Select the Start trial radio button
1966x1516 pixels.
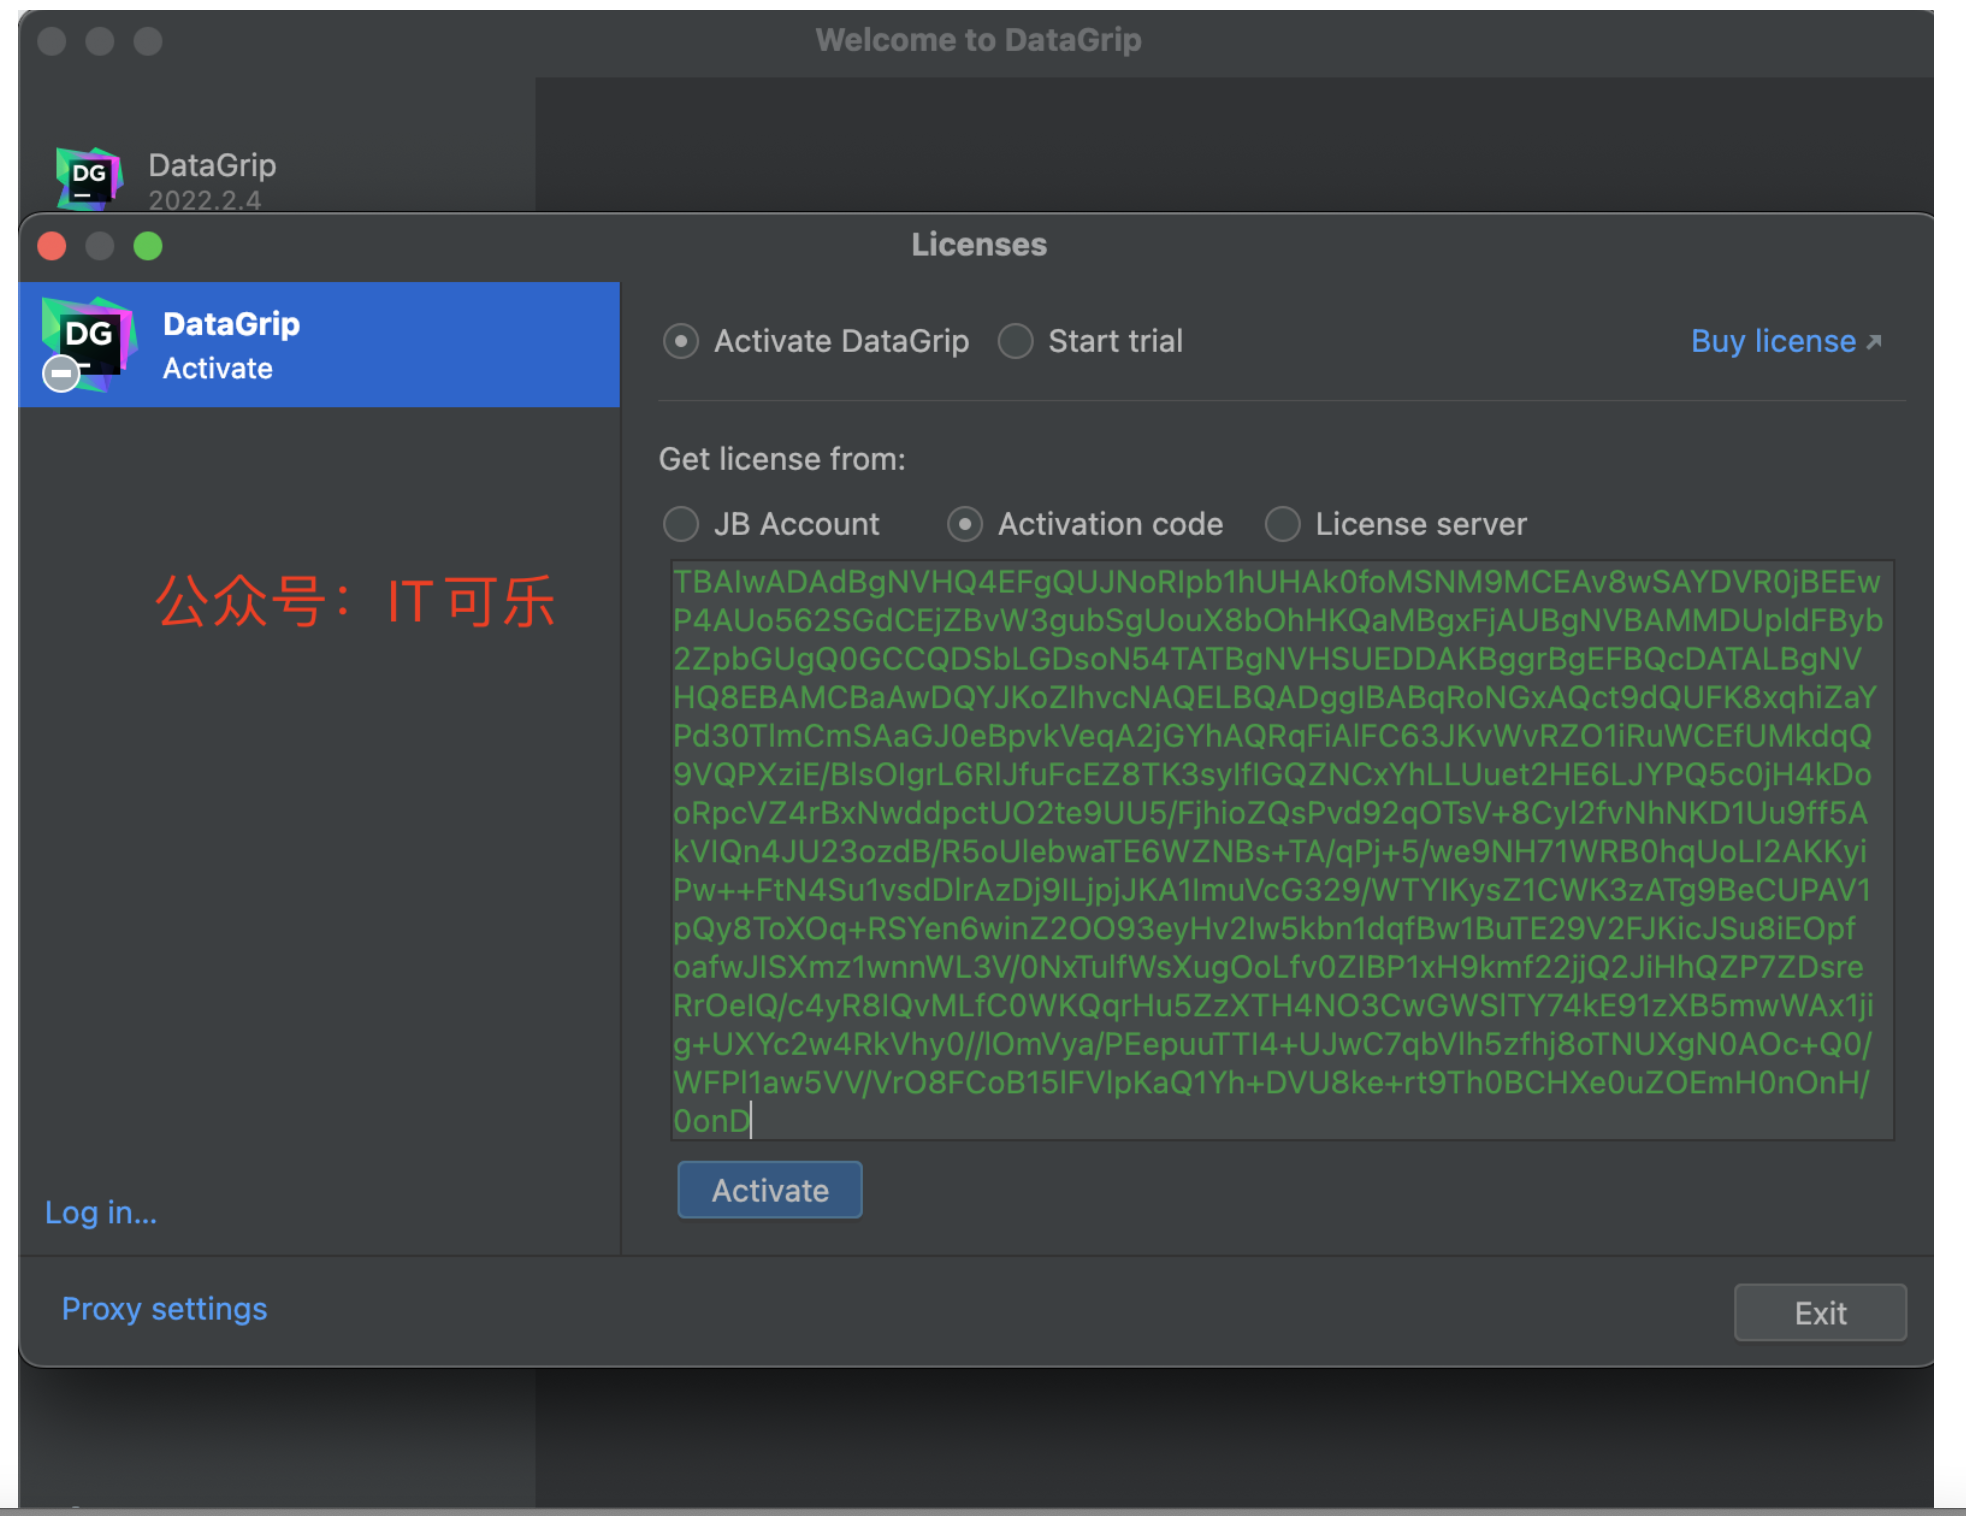[x=1015, y=342]
